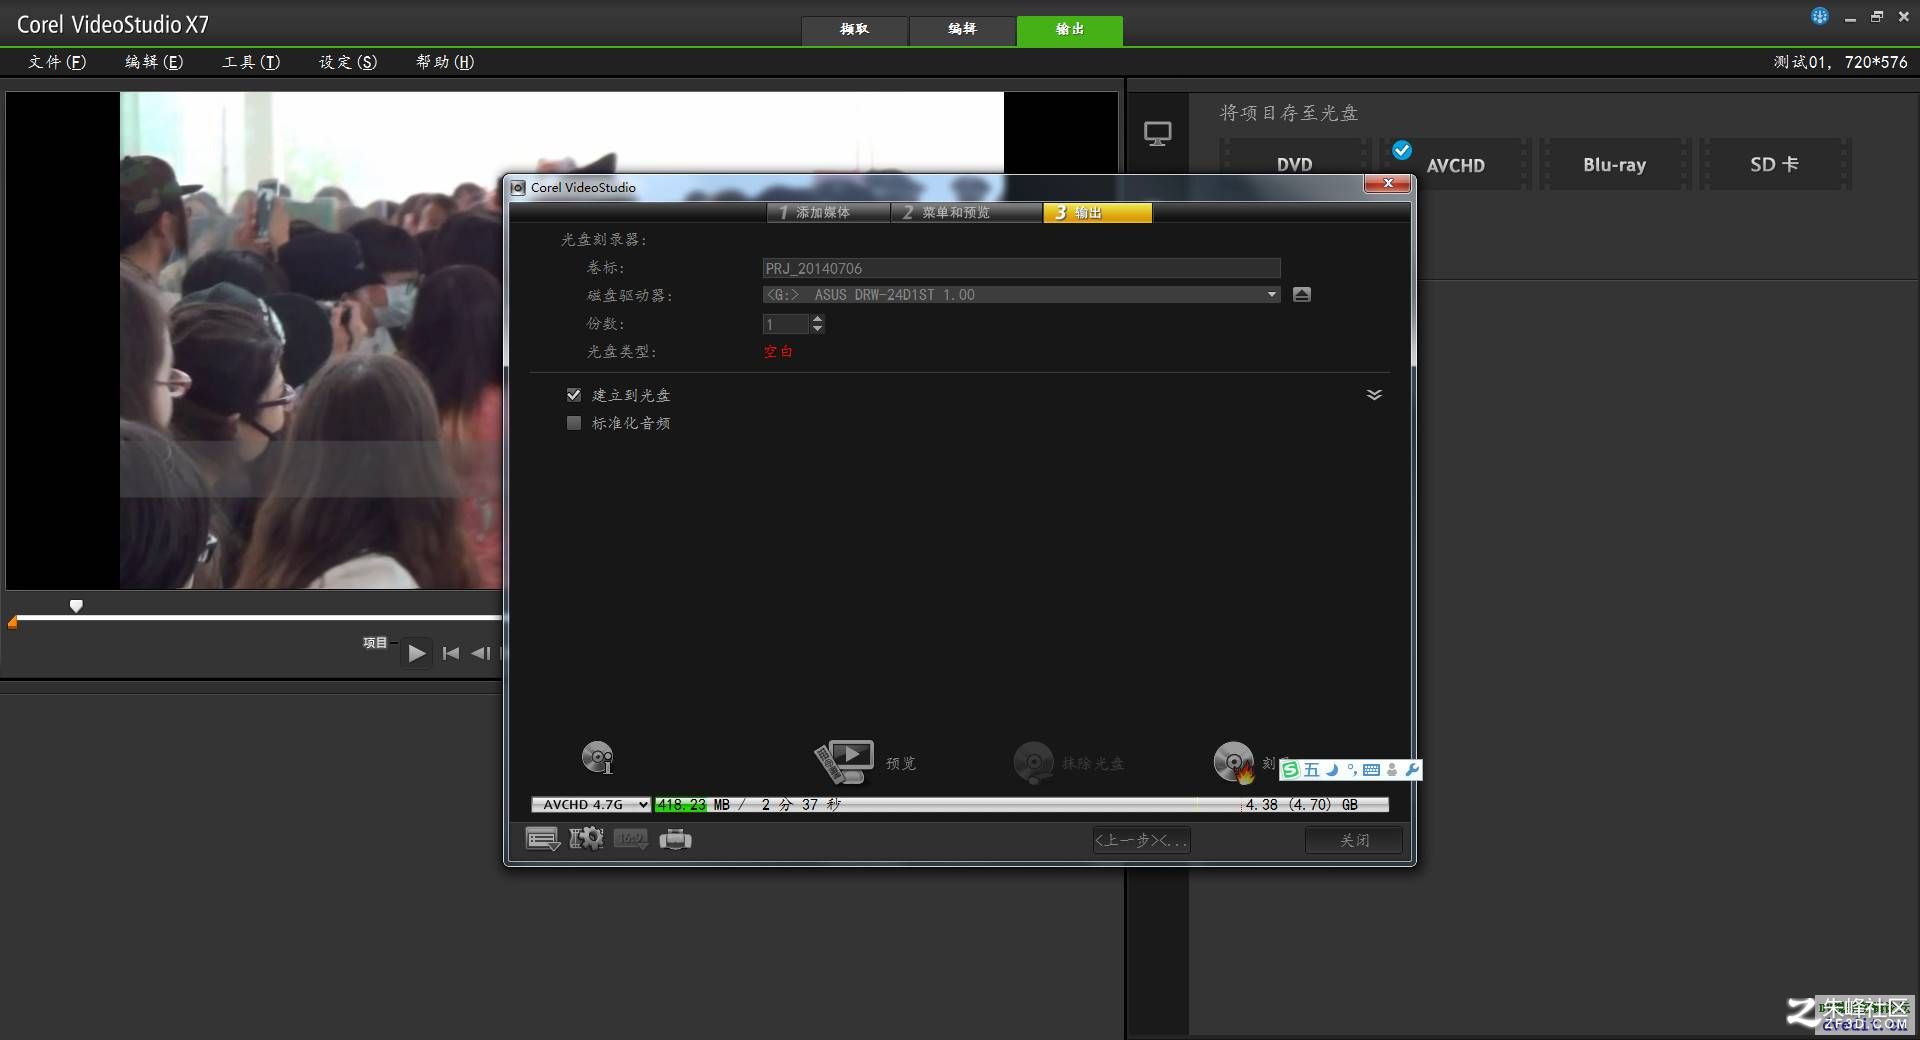Click the preview scrubber handle
The image size is (1920, 1040).
(76, 606)
